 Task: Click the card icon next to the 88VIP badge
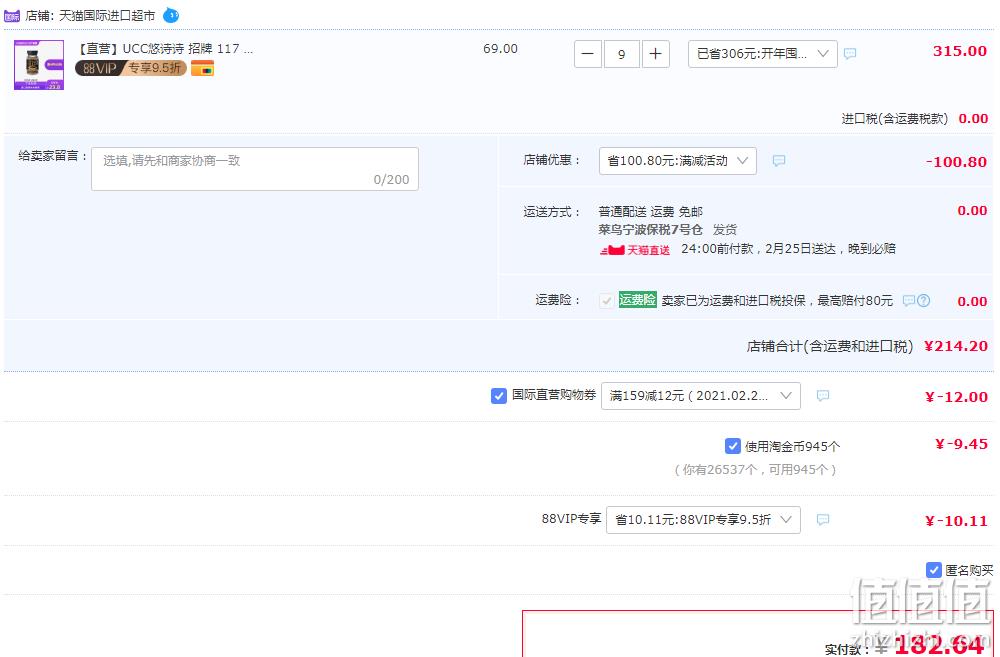pos(202,68)
